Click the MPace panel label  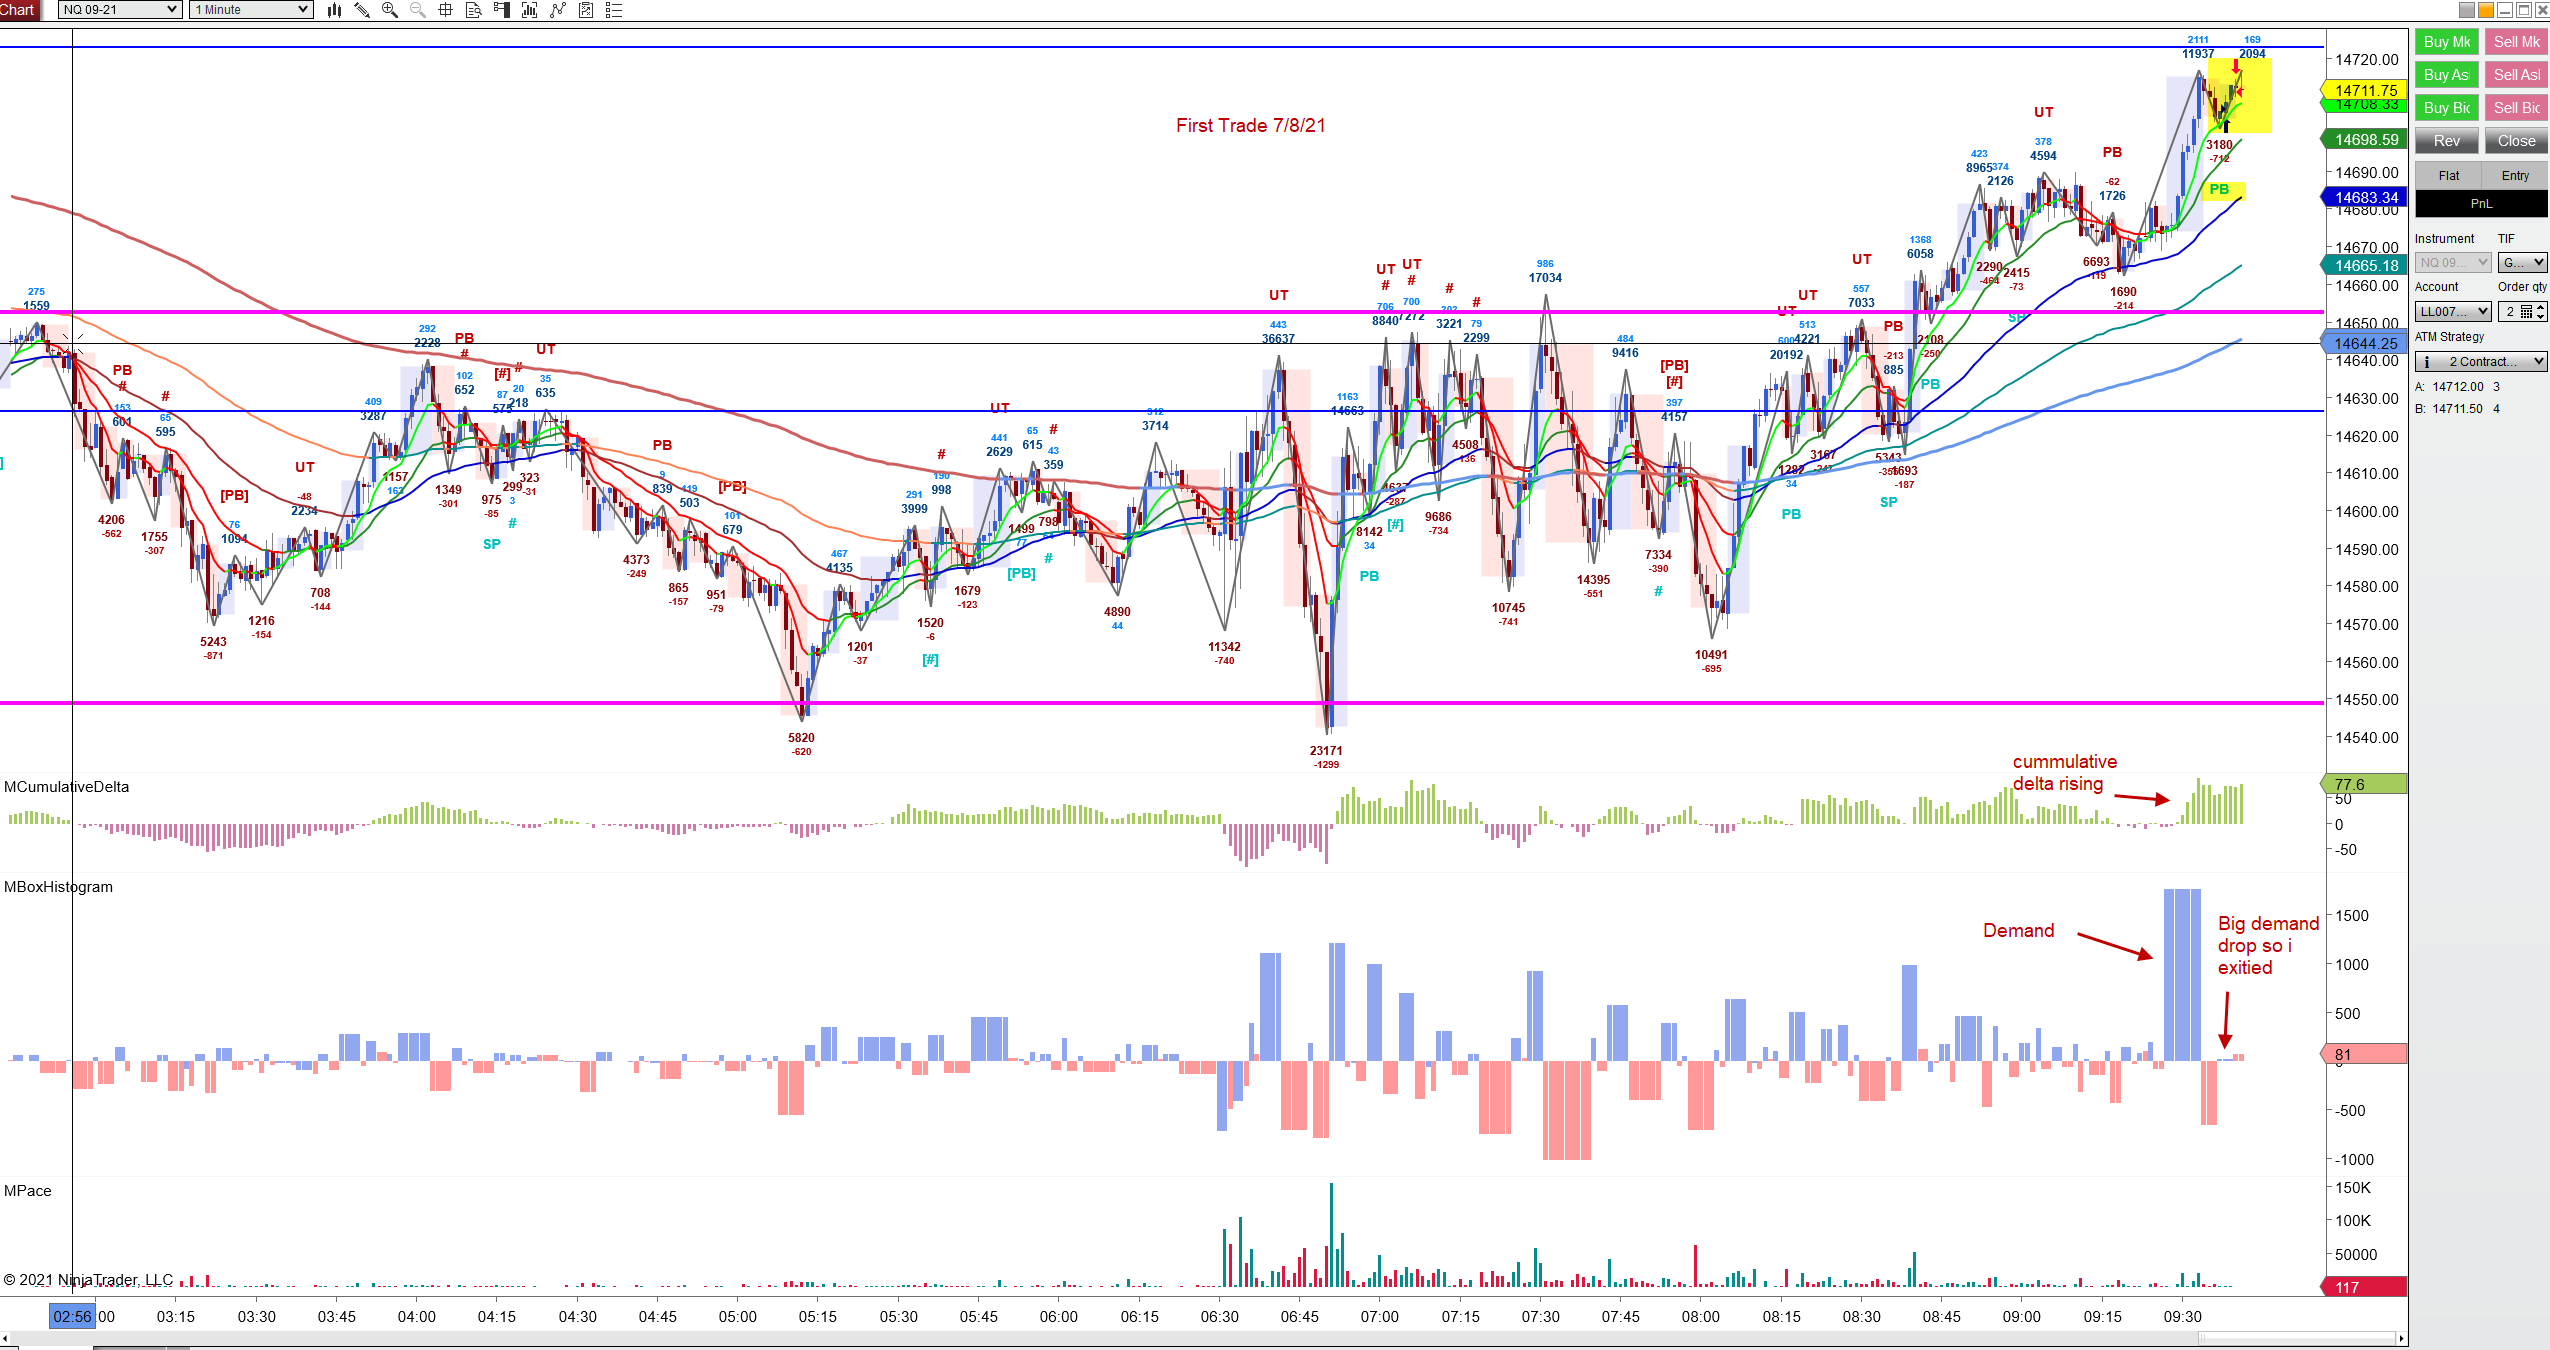coord(27,1191)
